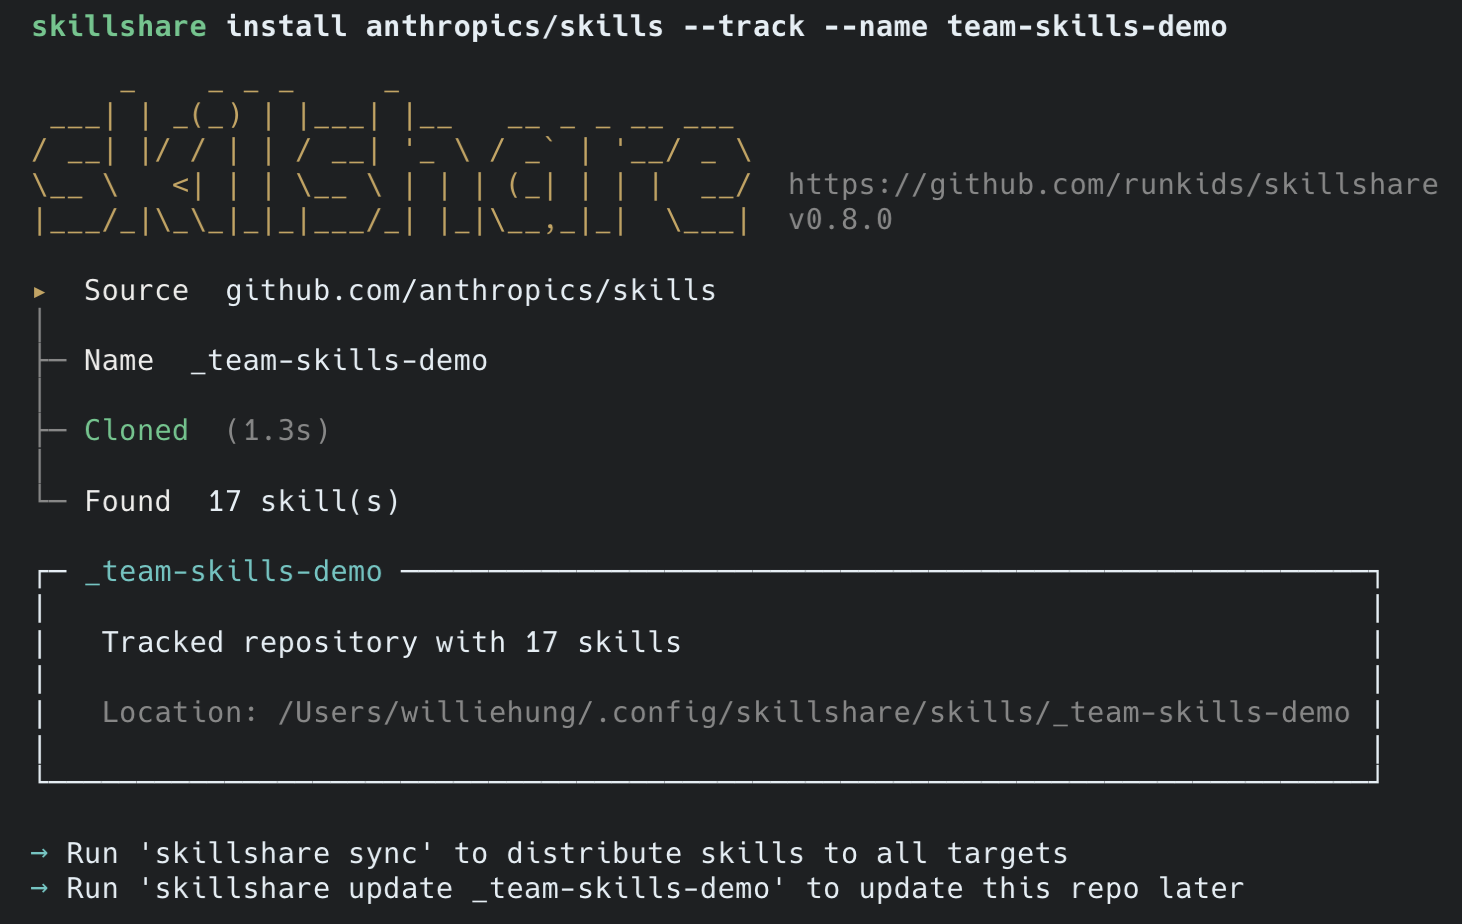Click 'to update this repo later' text
1462x924 pixels.
coord(1025,888)
